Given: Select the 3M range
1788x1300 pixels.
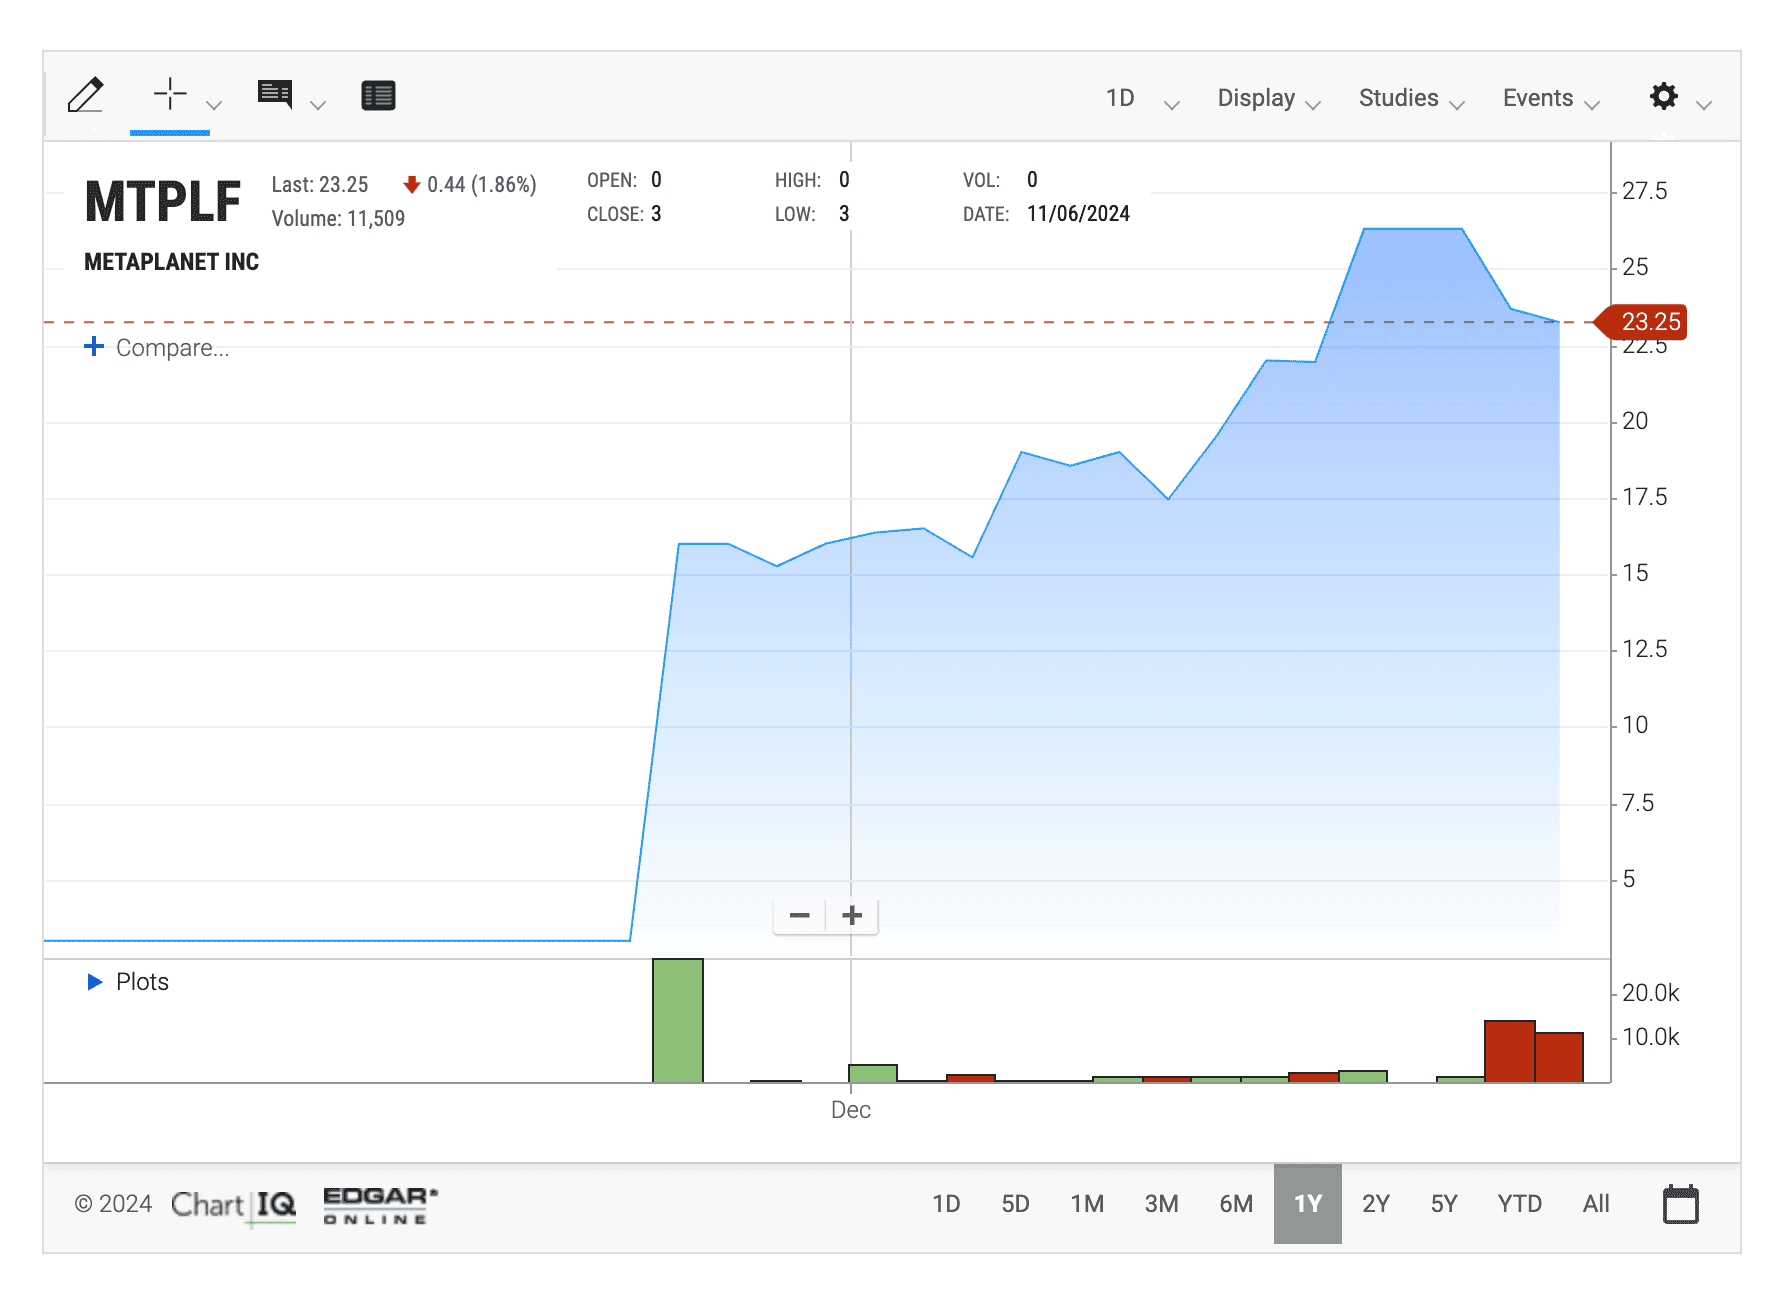Looking at the screenshot, I should 1161,1204.
